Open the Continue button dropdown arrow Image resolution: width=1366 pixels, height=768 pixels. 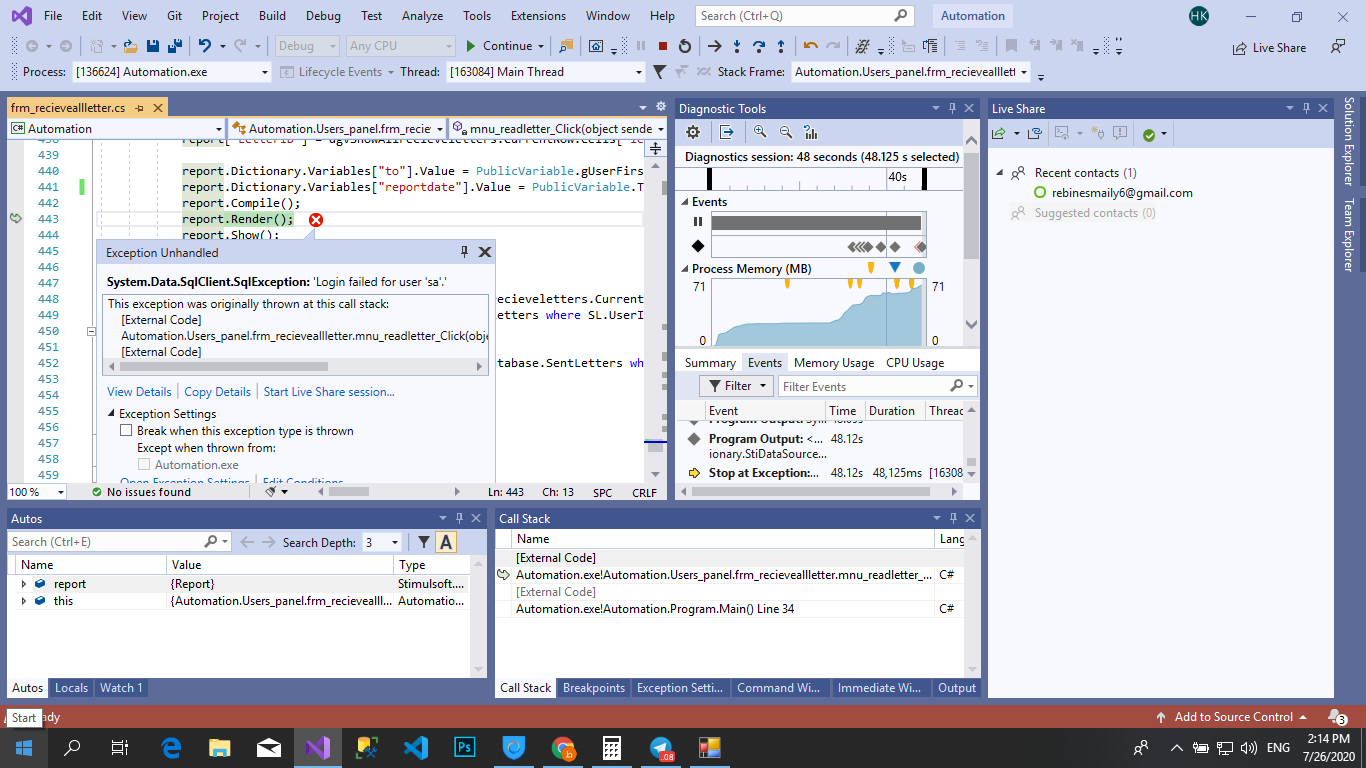541,46
